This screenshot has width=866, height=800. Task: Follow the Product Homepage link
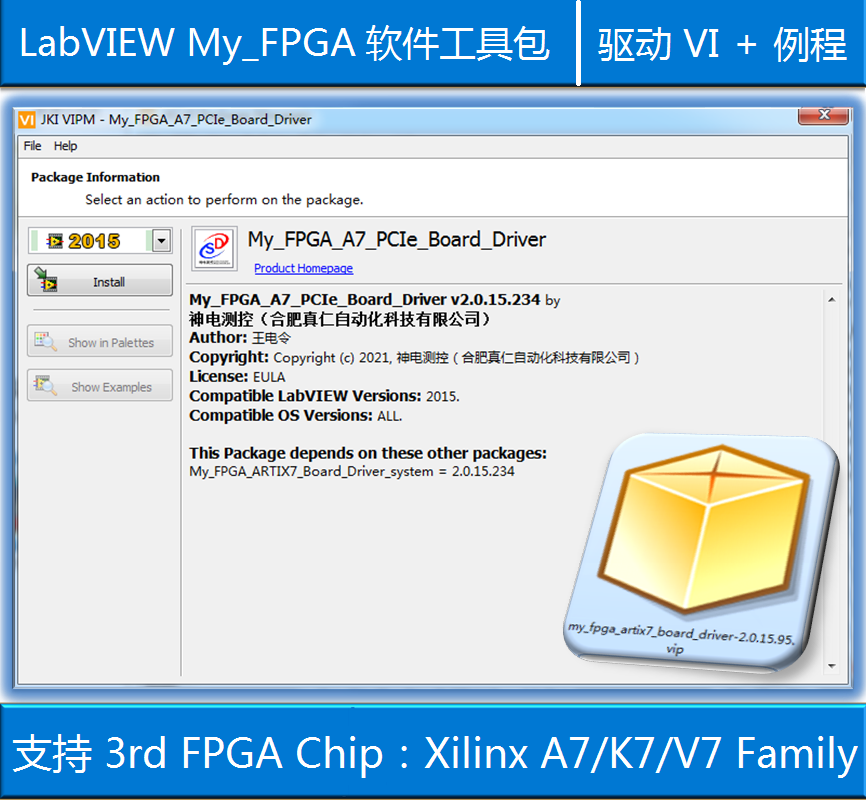[303, 267]
